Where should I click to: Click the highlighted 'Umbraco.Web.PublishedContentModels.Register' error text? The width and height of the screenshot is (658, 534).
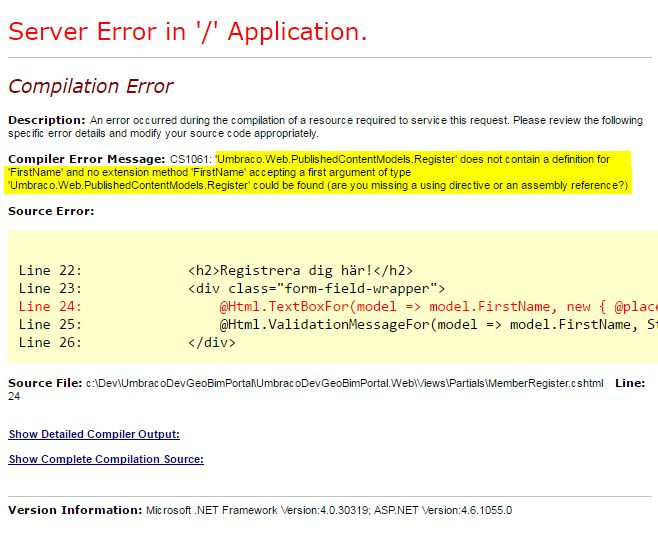pos(318,172)
